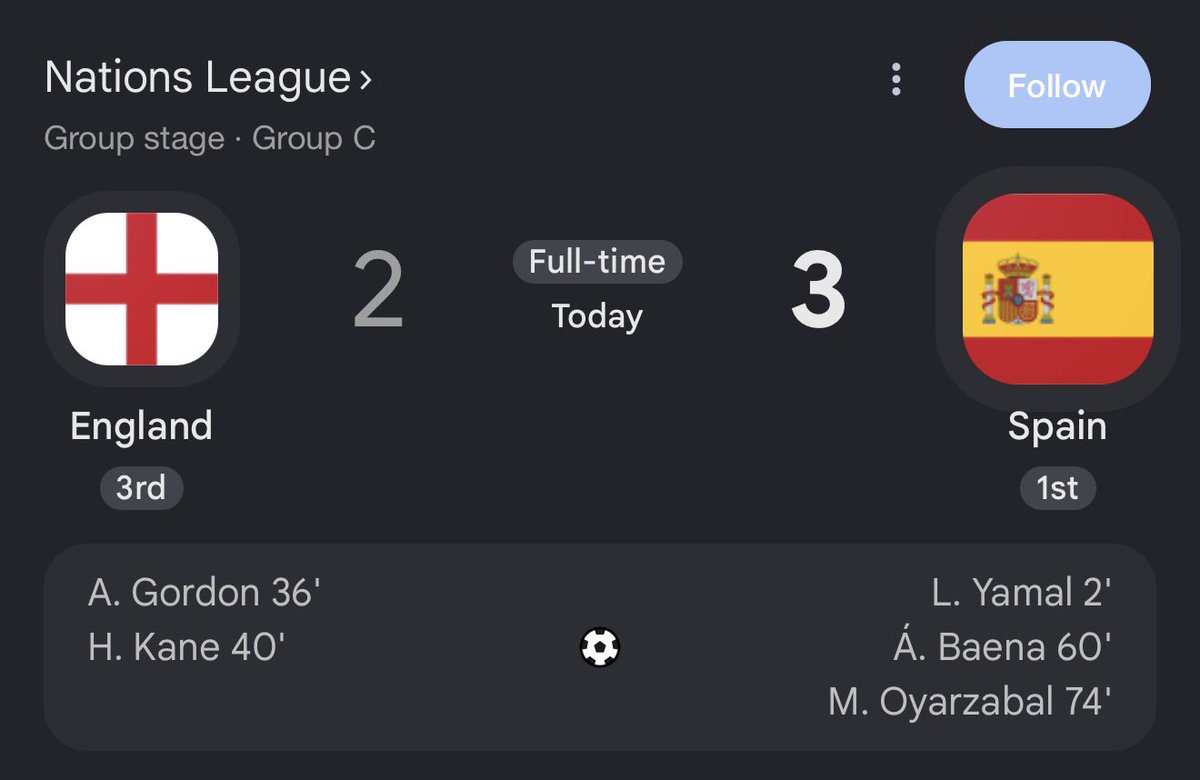Screen dimensions: 1200x780
Task: Select the Group stage · Group C subtitle
Action: (210, 138)
